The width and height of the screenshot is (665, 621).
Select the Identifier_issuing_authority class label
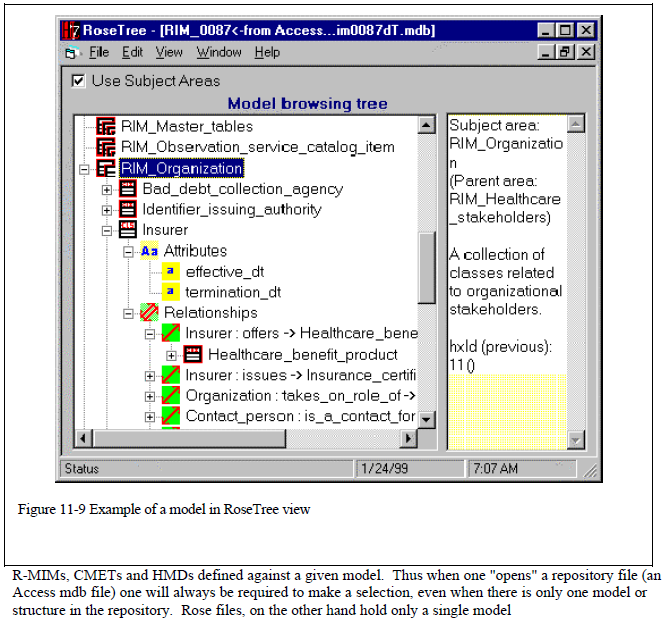(x=232, y=210)
